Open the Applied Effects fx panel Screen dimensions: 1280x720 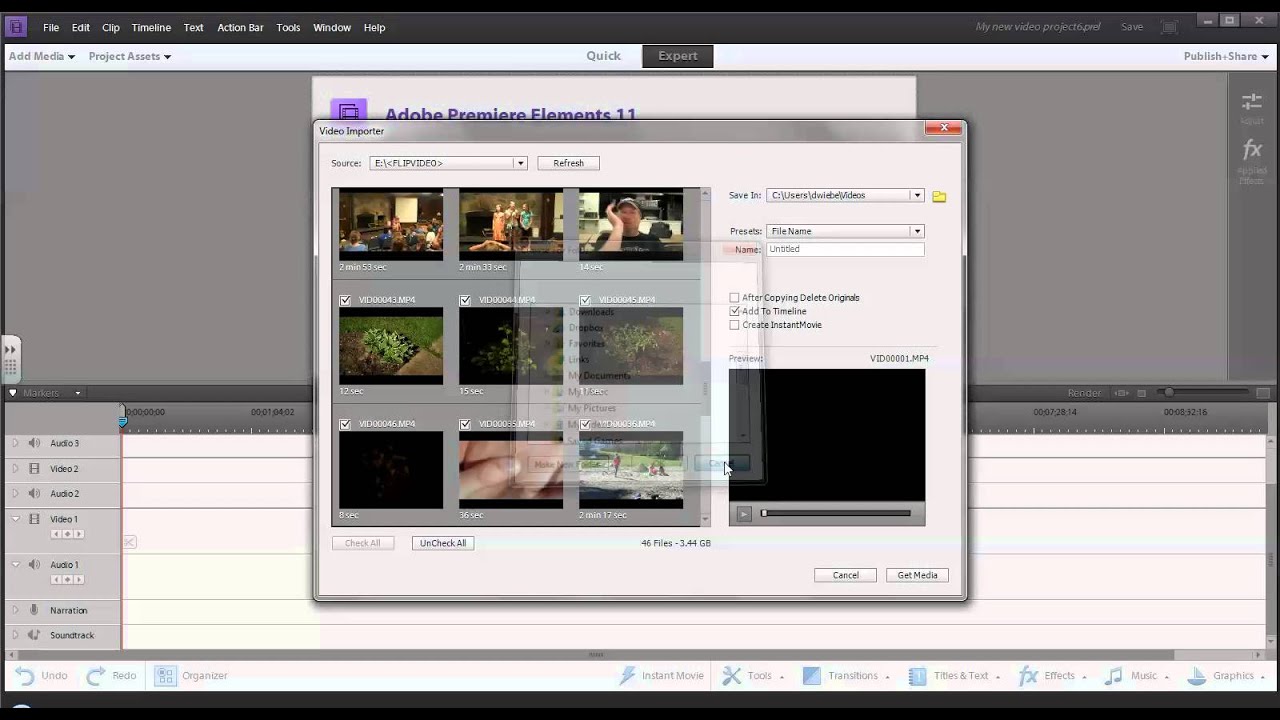(x=1251, y=150)
